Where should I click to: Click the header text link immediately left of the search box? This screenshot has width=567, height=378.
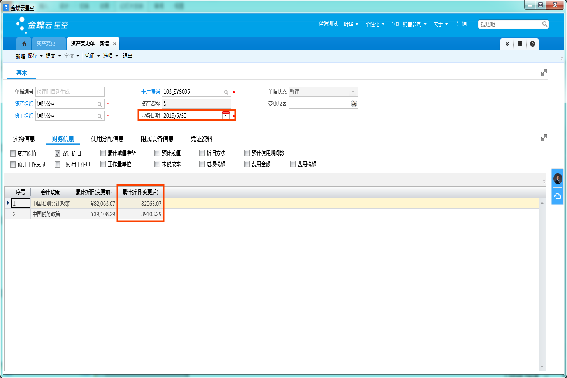click(x=461, y=24)
